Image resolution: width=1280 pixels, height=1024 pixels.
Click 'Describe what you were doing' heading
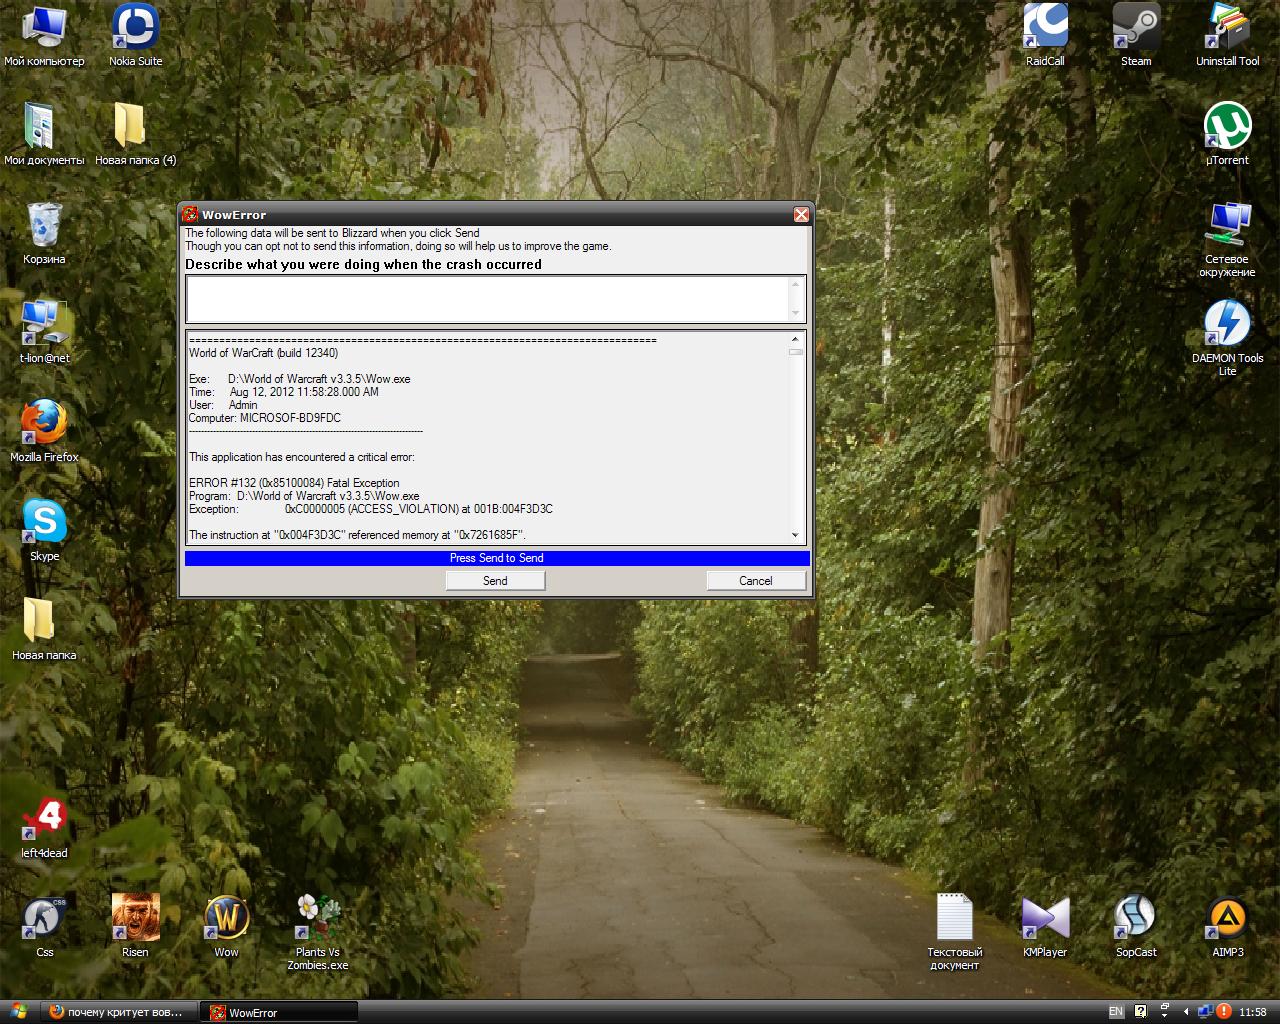(x=363, y=264)
